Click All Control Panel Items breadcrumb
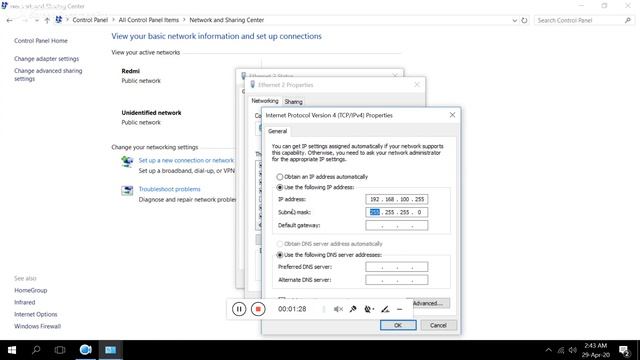This screenshot has height=360, width=640. click(x=149, y=20)
